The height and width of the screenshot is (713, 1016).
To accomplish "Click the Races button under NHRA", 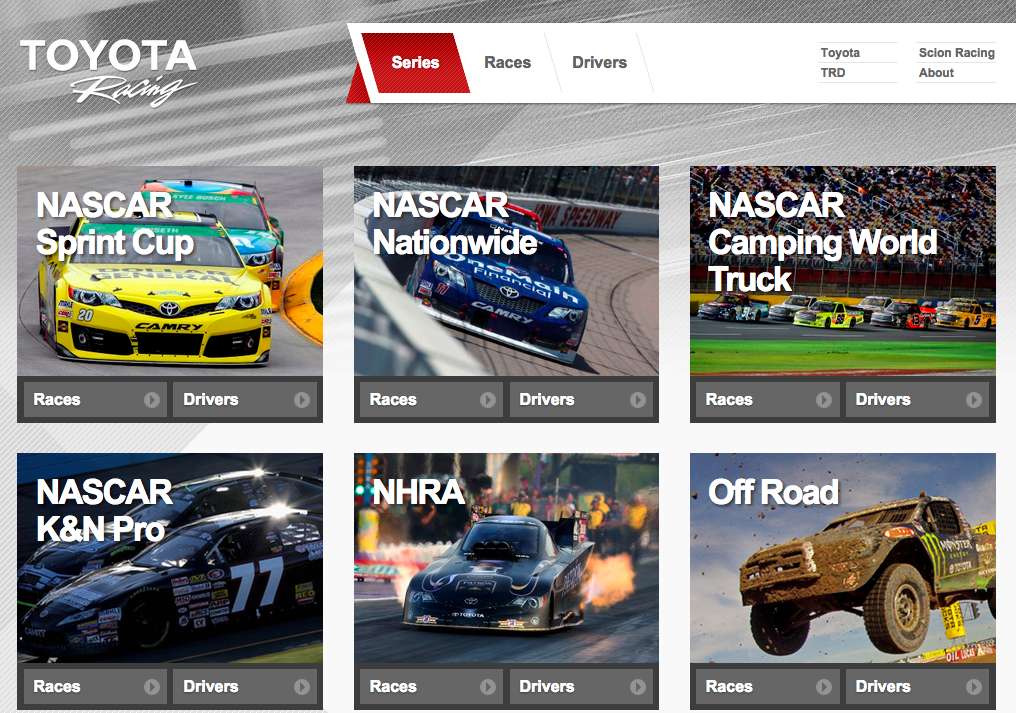I will (431, 686).
